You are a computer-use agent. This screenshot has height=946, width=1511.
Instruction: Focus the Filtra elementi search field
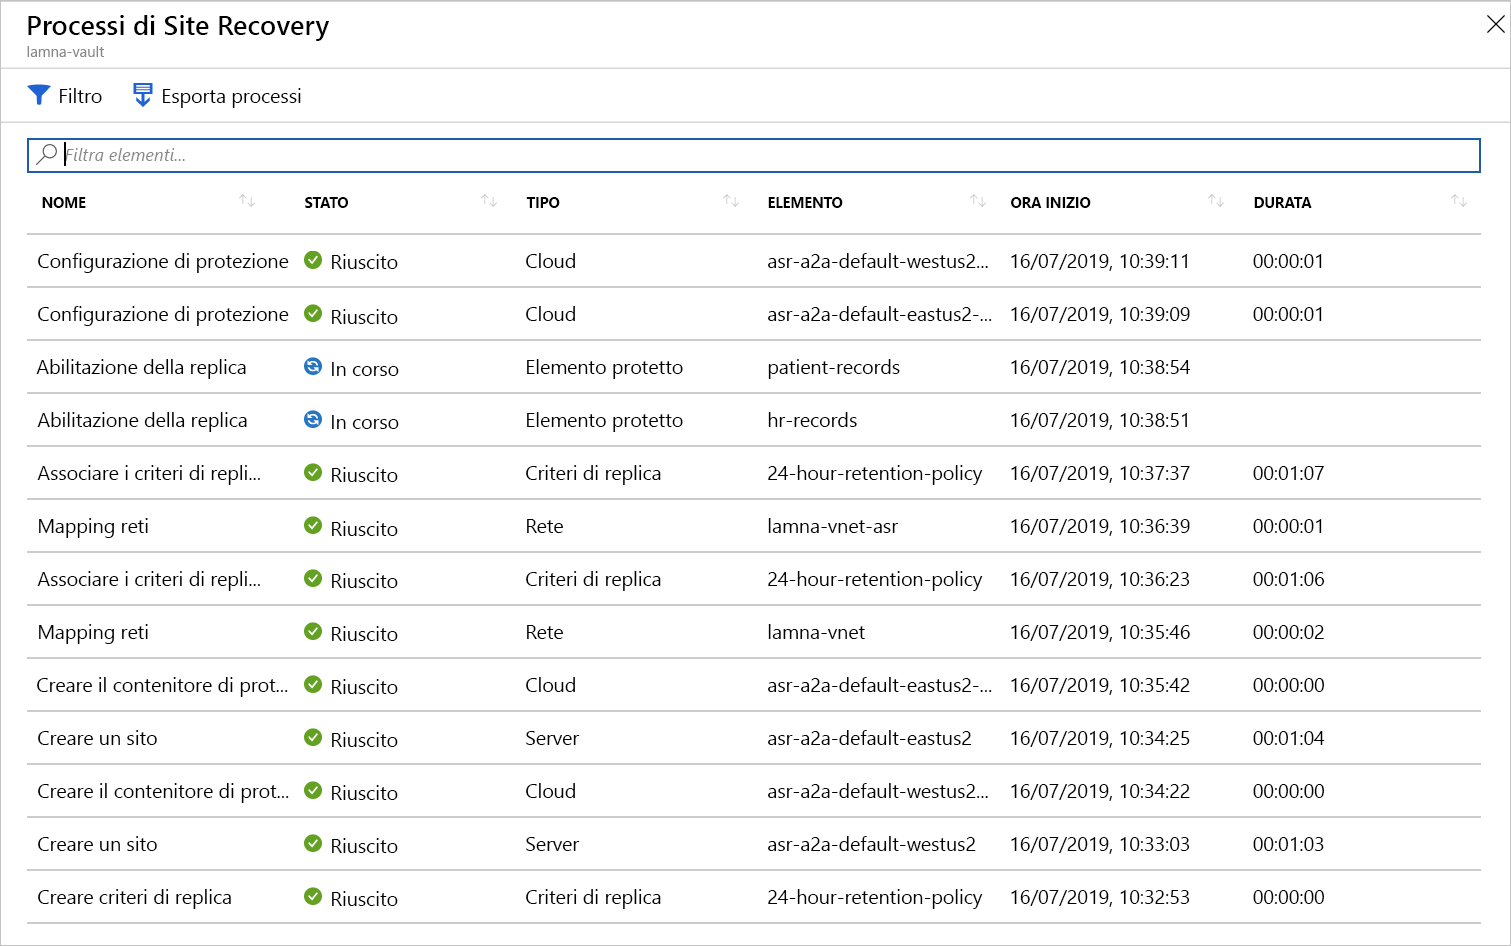[x=753, y=155]
